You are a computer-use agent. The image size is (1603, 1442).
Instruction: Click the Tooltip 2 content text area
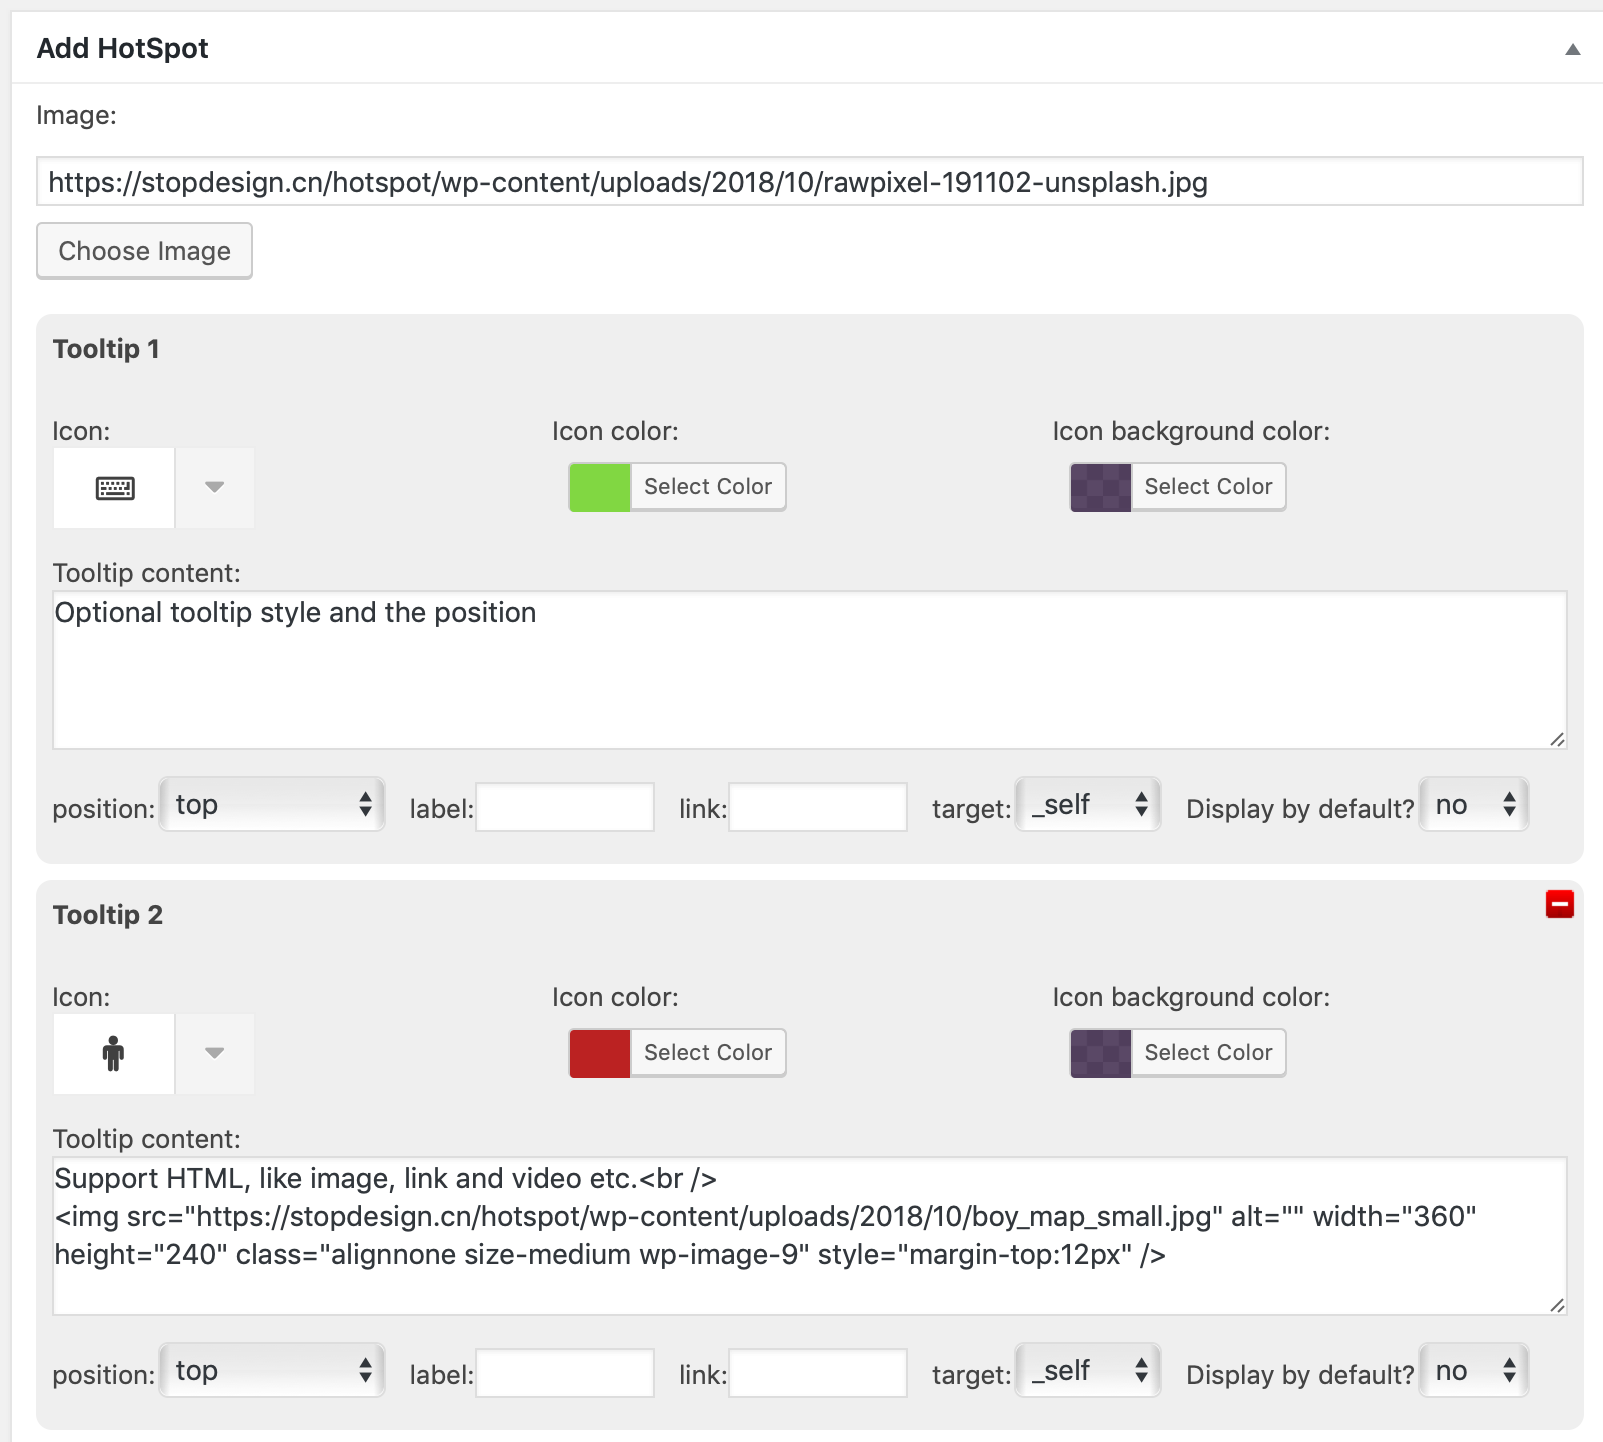pos(809,1235)
